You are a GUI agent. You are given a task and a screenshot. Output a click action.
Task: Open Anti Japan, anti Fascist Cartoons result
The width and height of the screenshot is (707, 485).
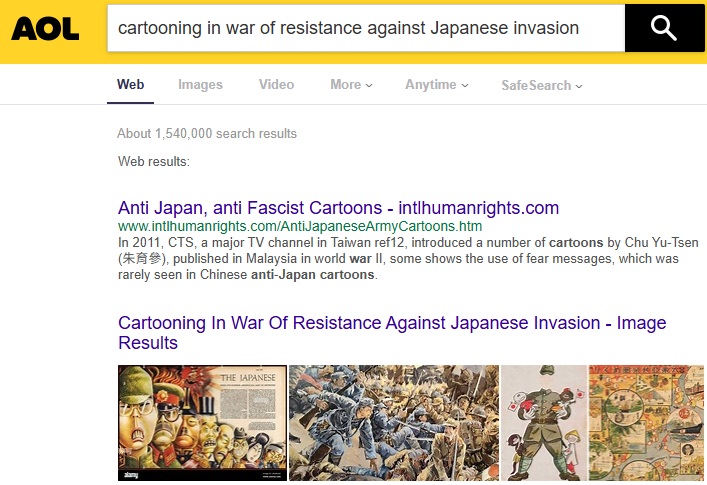pyautogui.click(x=338, y=208)
